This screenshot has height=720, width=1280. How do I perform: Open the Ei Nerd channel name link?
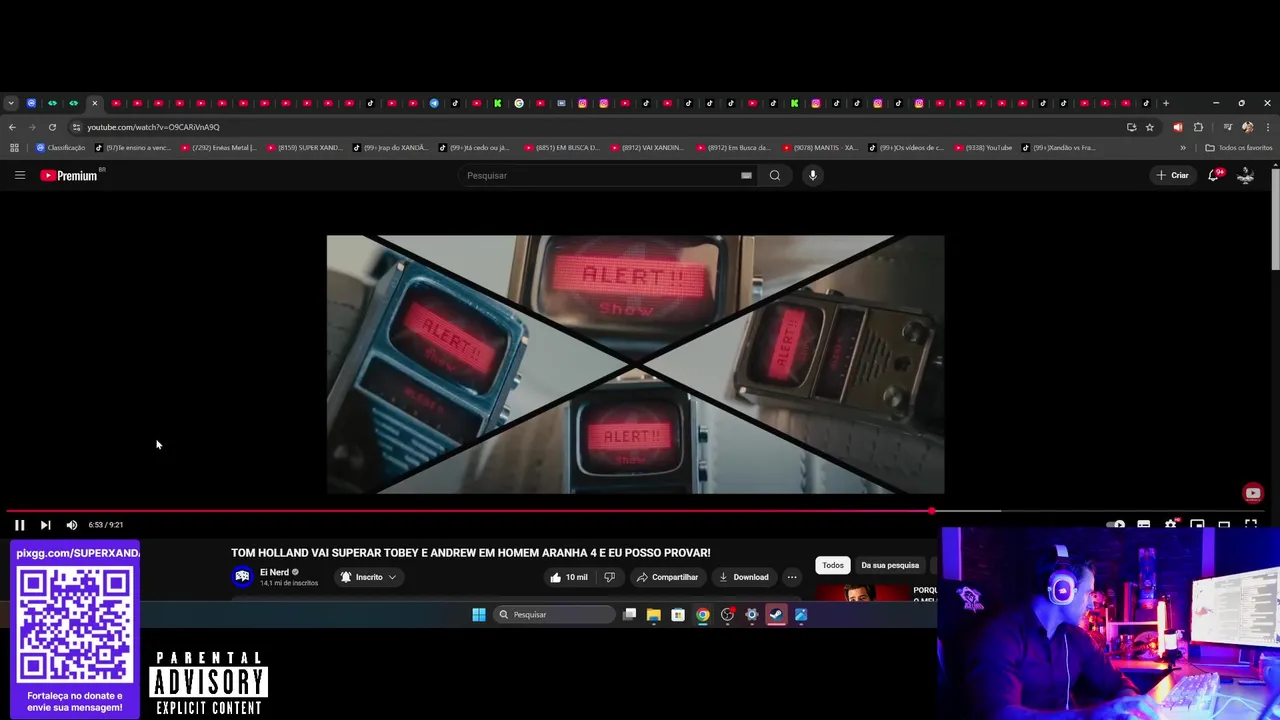(274, 572)
